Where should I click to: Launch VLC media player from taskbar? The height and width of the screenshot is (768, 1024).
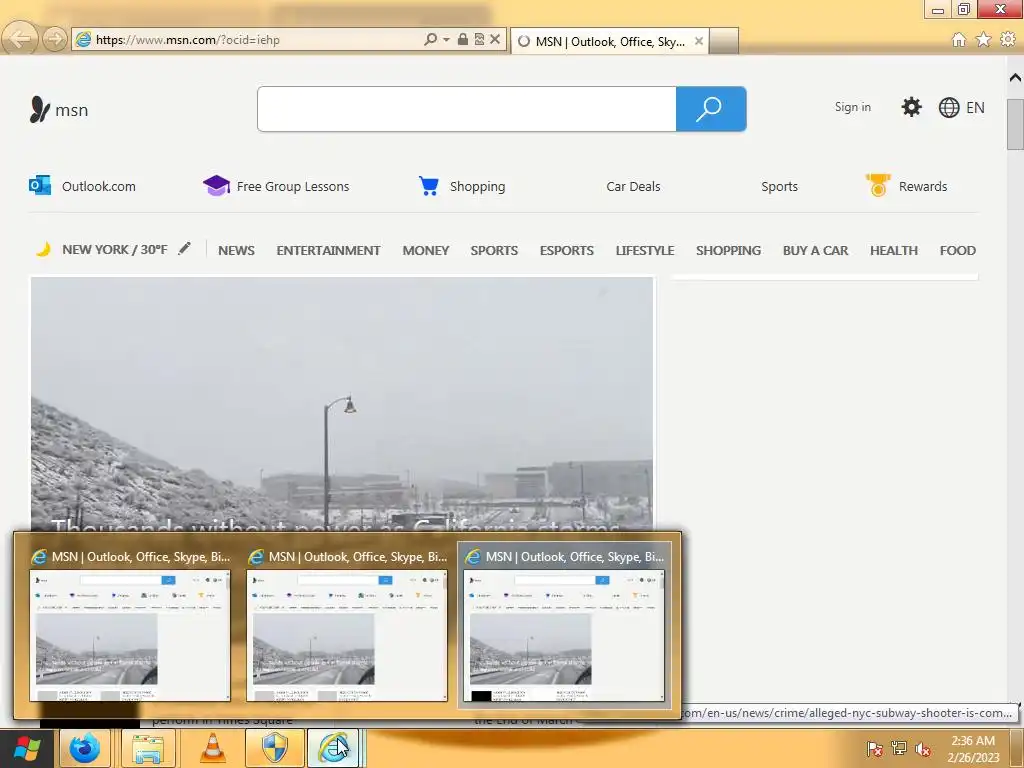pos(212,748)
